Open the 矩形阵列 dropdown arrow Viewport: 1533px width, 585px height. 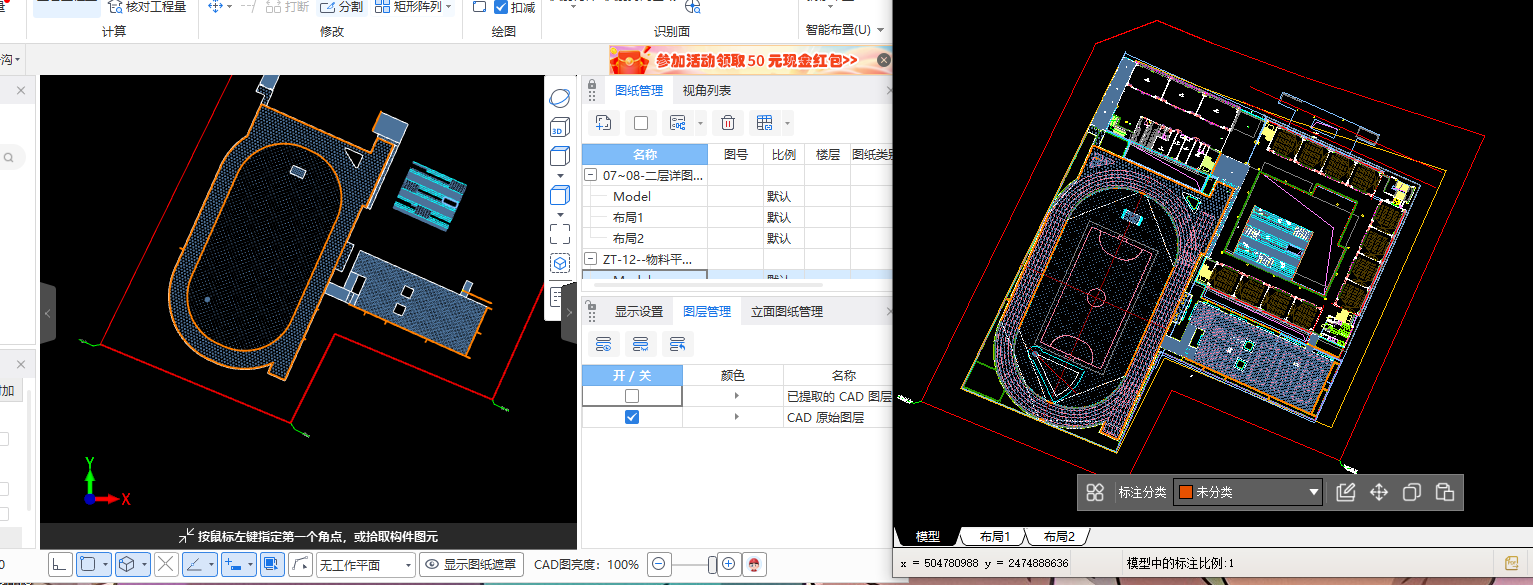click(x=449, y=7)
